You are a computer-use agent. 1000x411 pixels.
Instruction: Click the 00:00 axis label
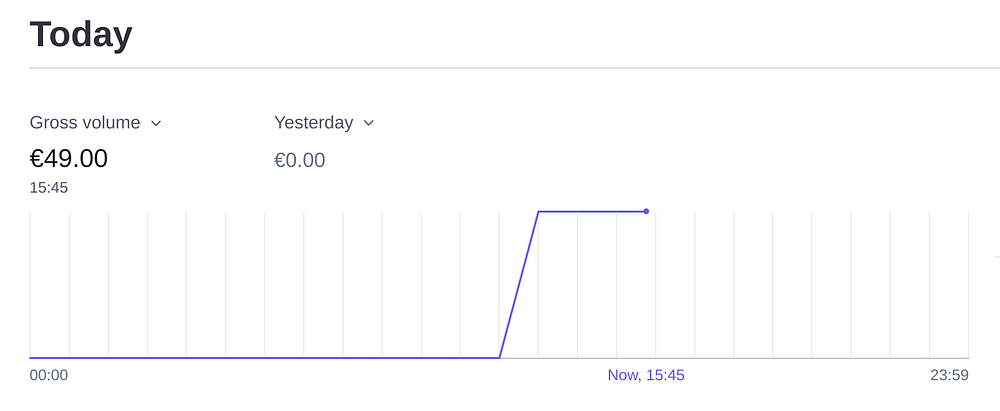click(49, 375)
